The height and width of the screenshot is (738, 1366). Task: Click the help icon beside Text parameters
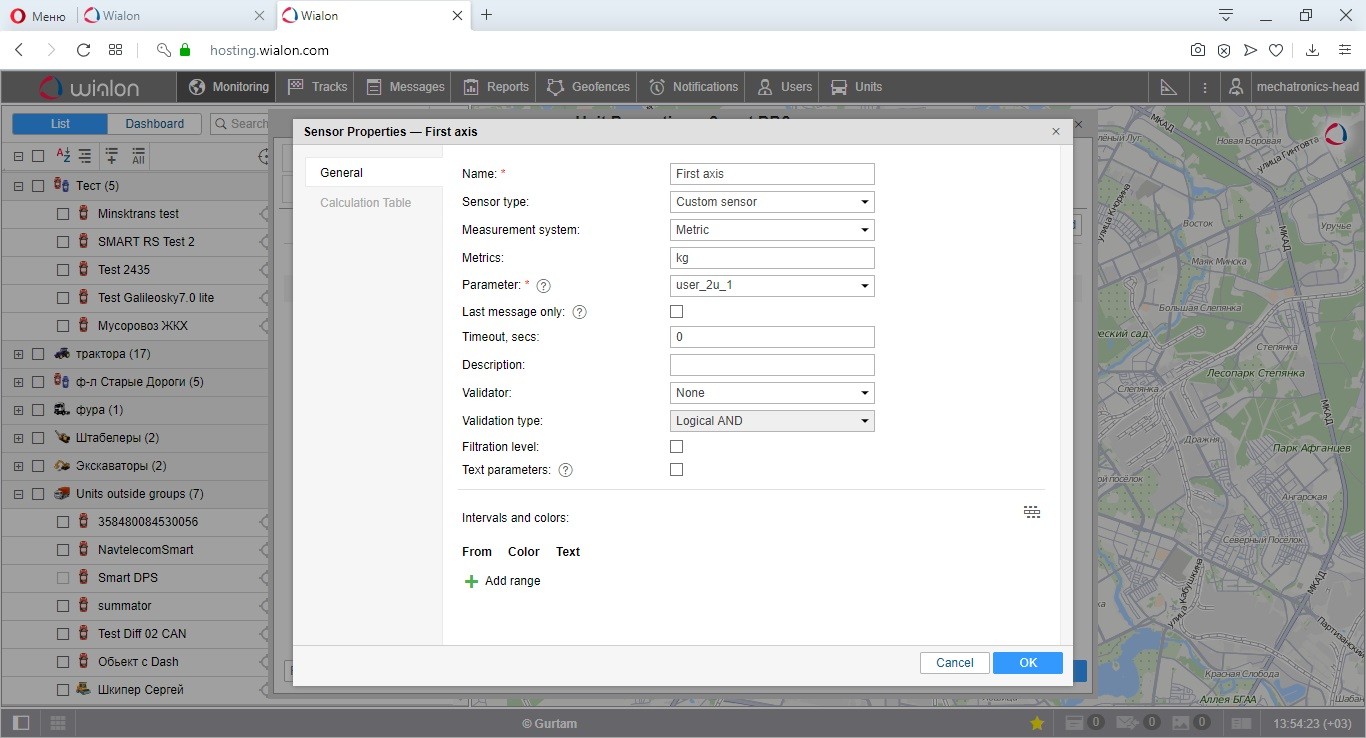click(566, 470)
